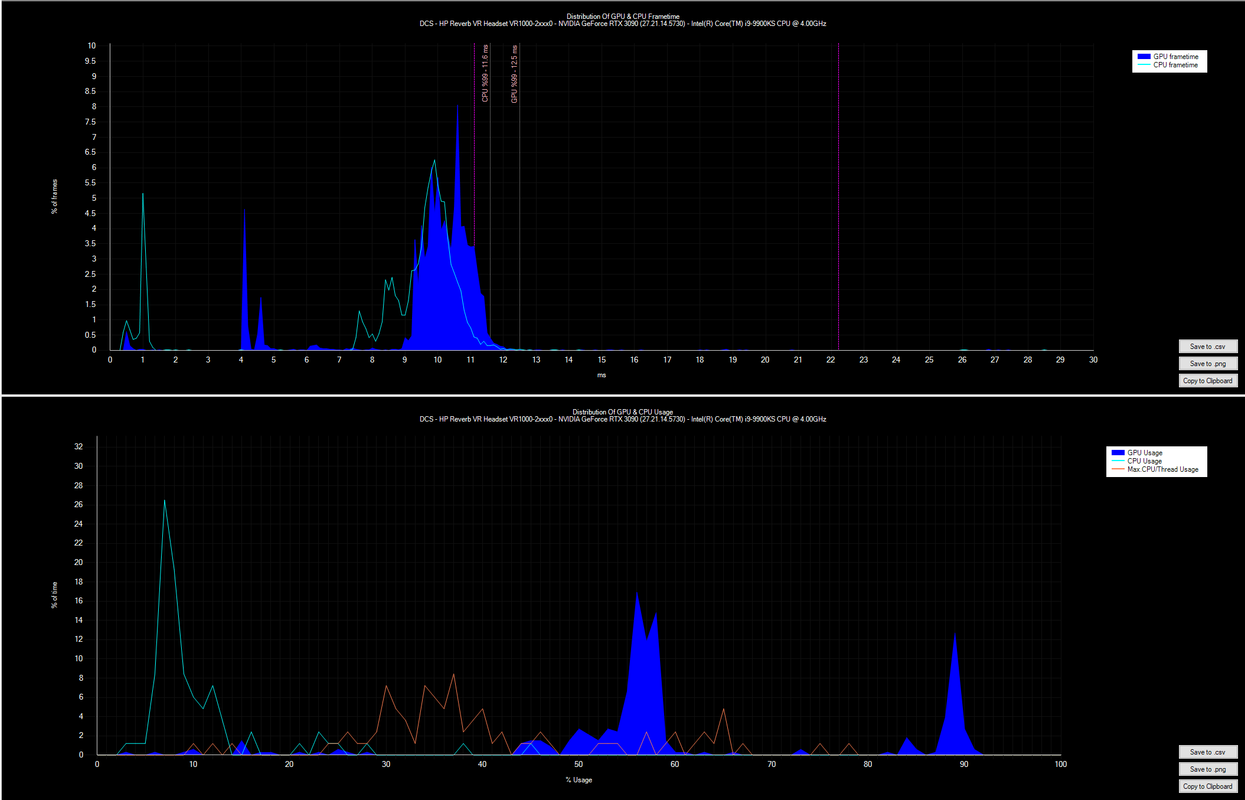The height and width of the screenshot is (800, 1245).
Task: Click the '% of frames' y-axis label
Action: coord(53,197)
